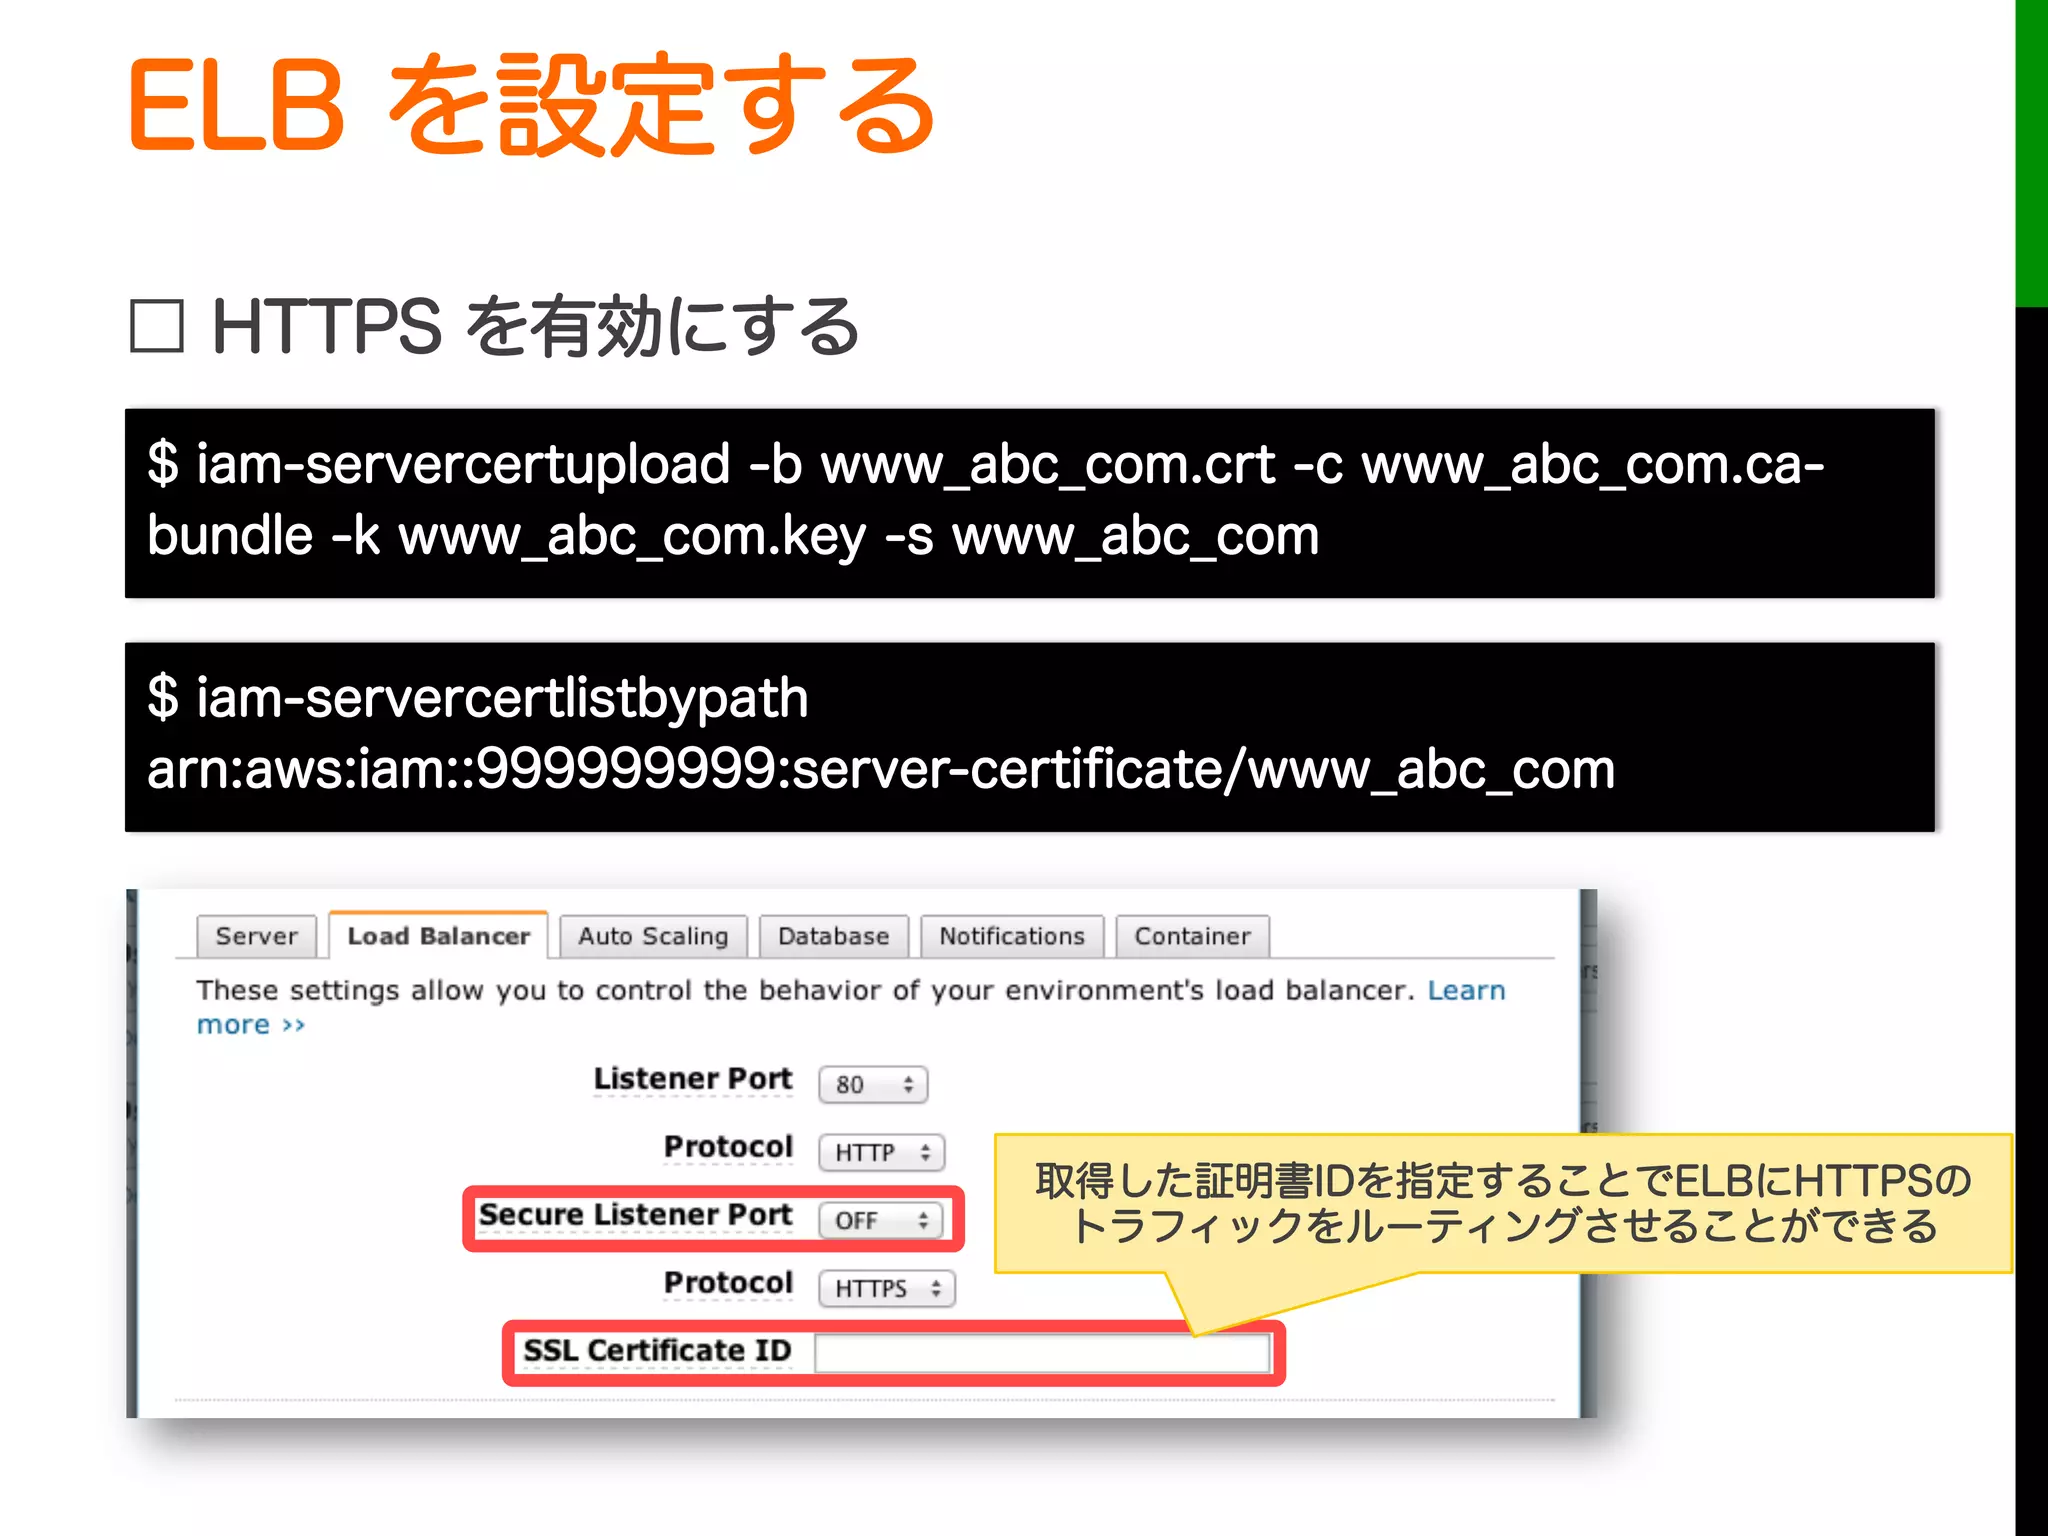Click the iam-servercertupload command text
This screenshot has width=2048, height=1536.
pyautogui.click(x=986, y=500)
